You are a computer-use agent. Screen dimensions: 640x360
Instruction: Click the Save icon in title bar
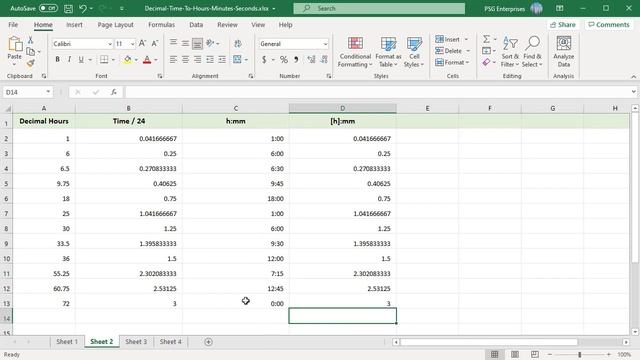[69, 8]
